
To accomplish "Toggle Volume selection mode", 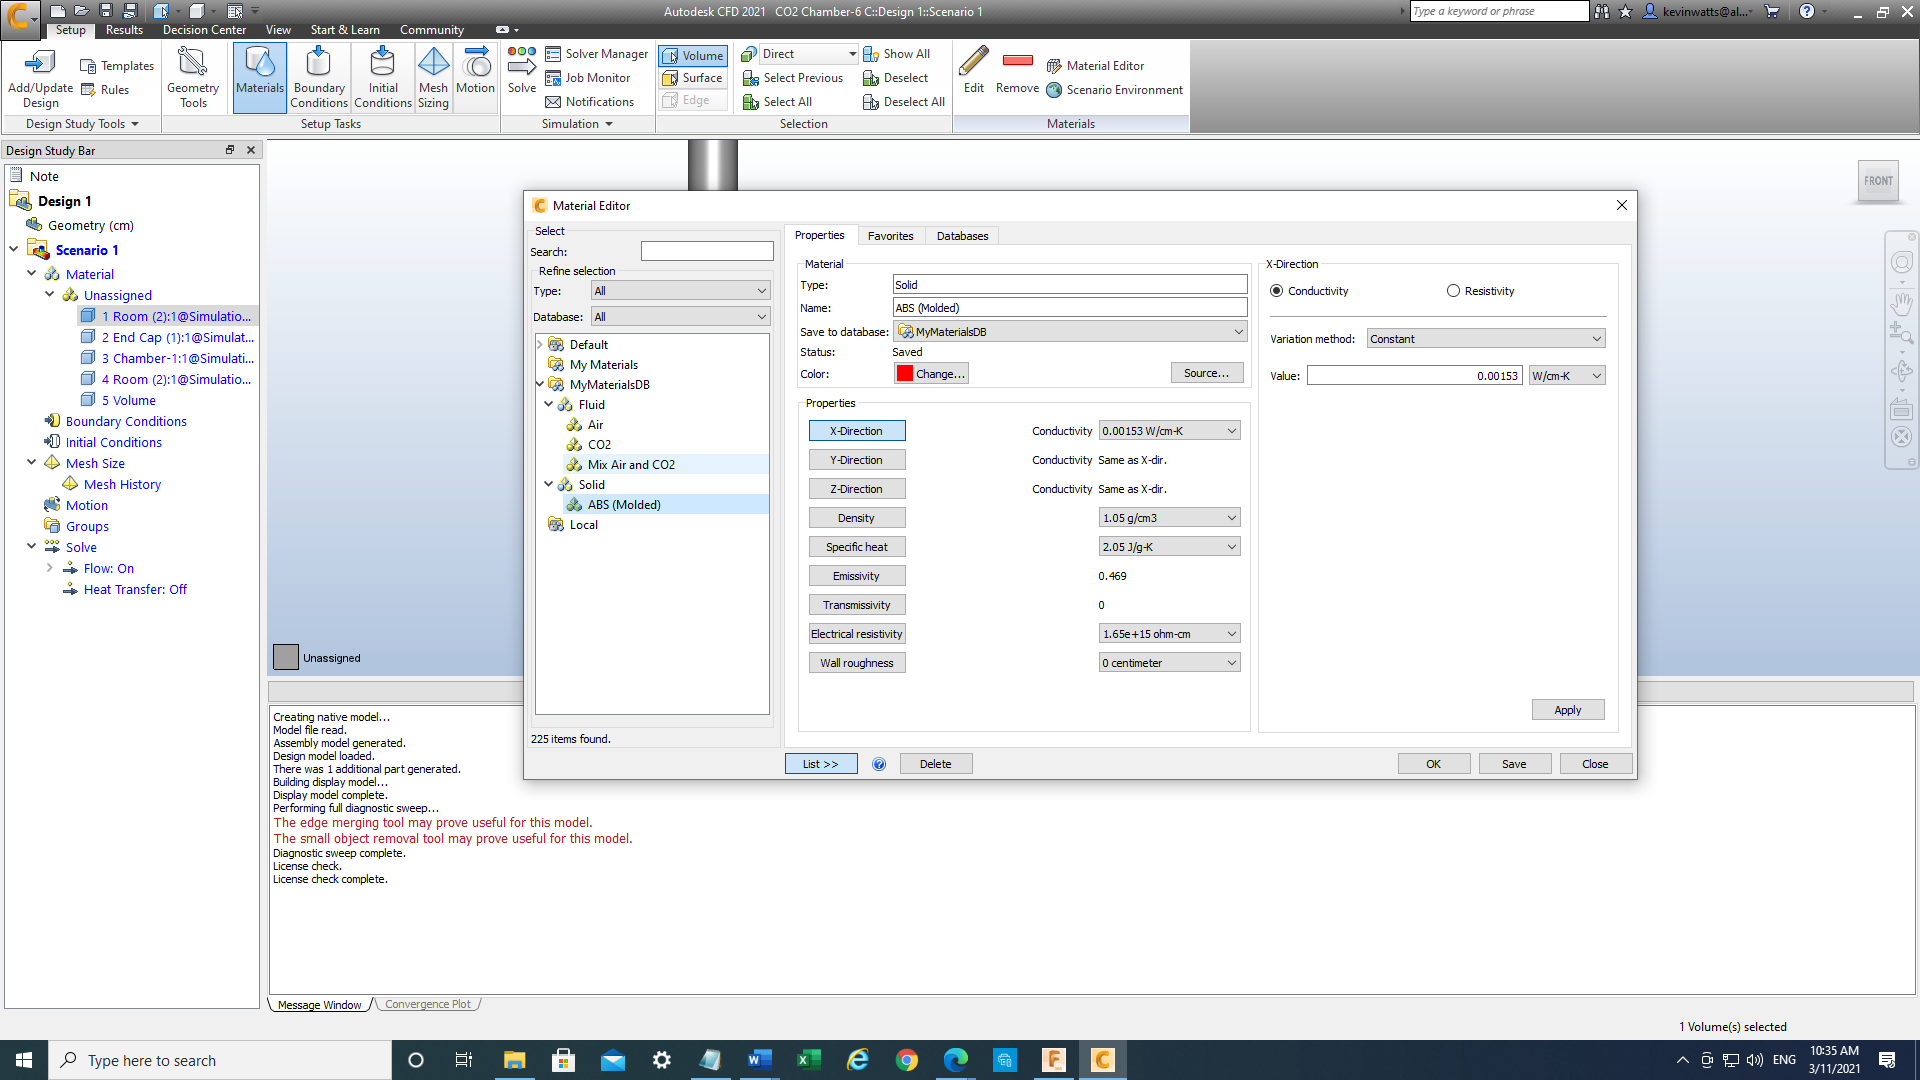I will [692, 56].
